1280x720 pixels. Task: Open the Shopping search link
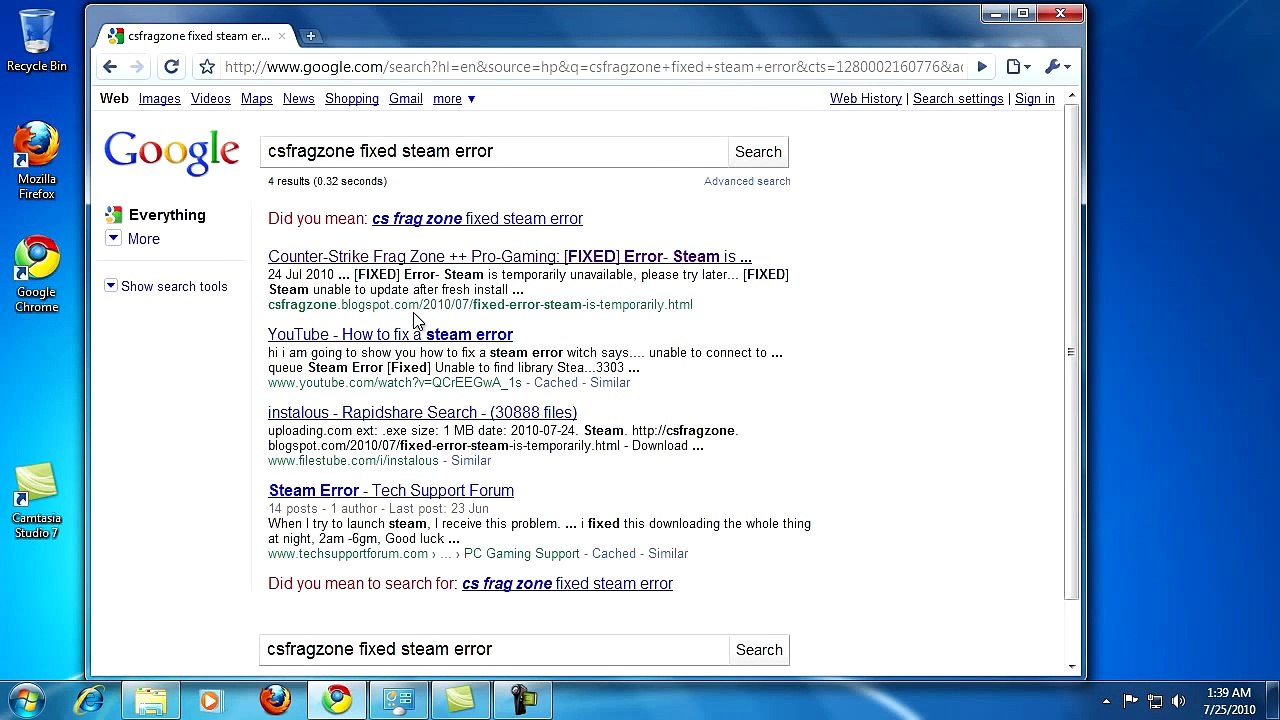[x=351, y=99]
